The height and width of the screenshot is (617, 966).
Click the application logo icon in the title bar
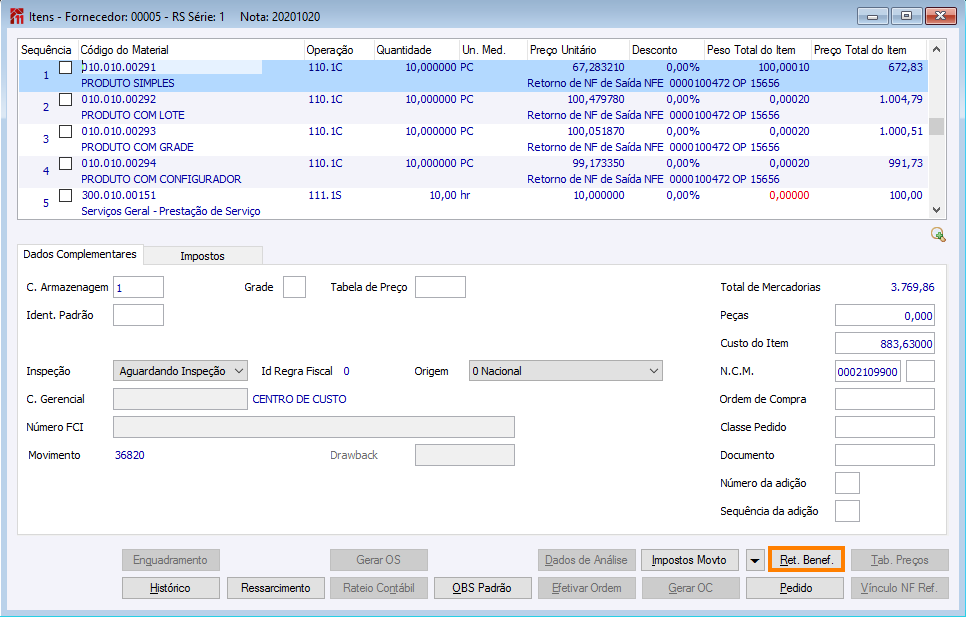[17, 16]
